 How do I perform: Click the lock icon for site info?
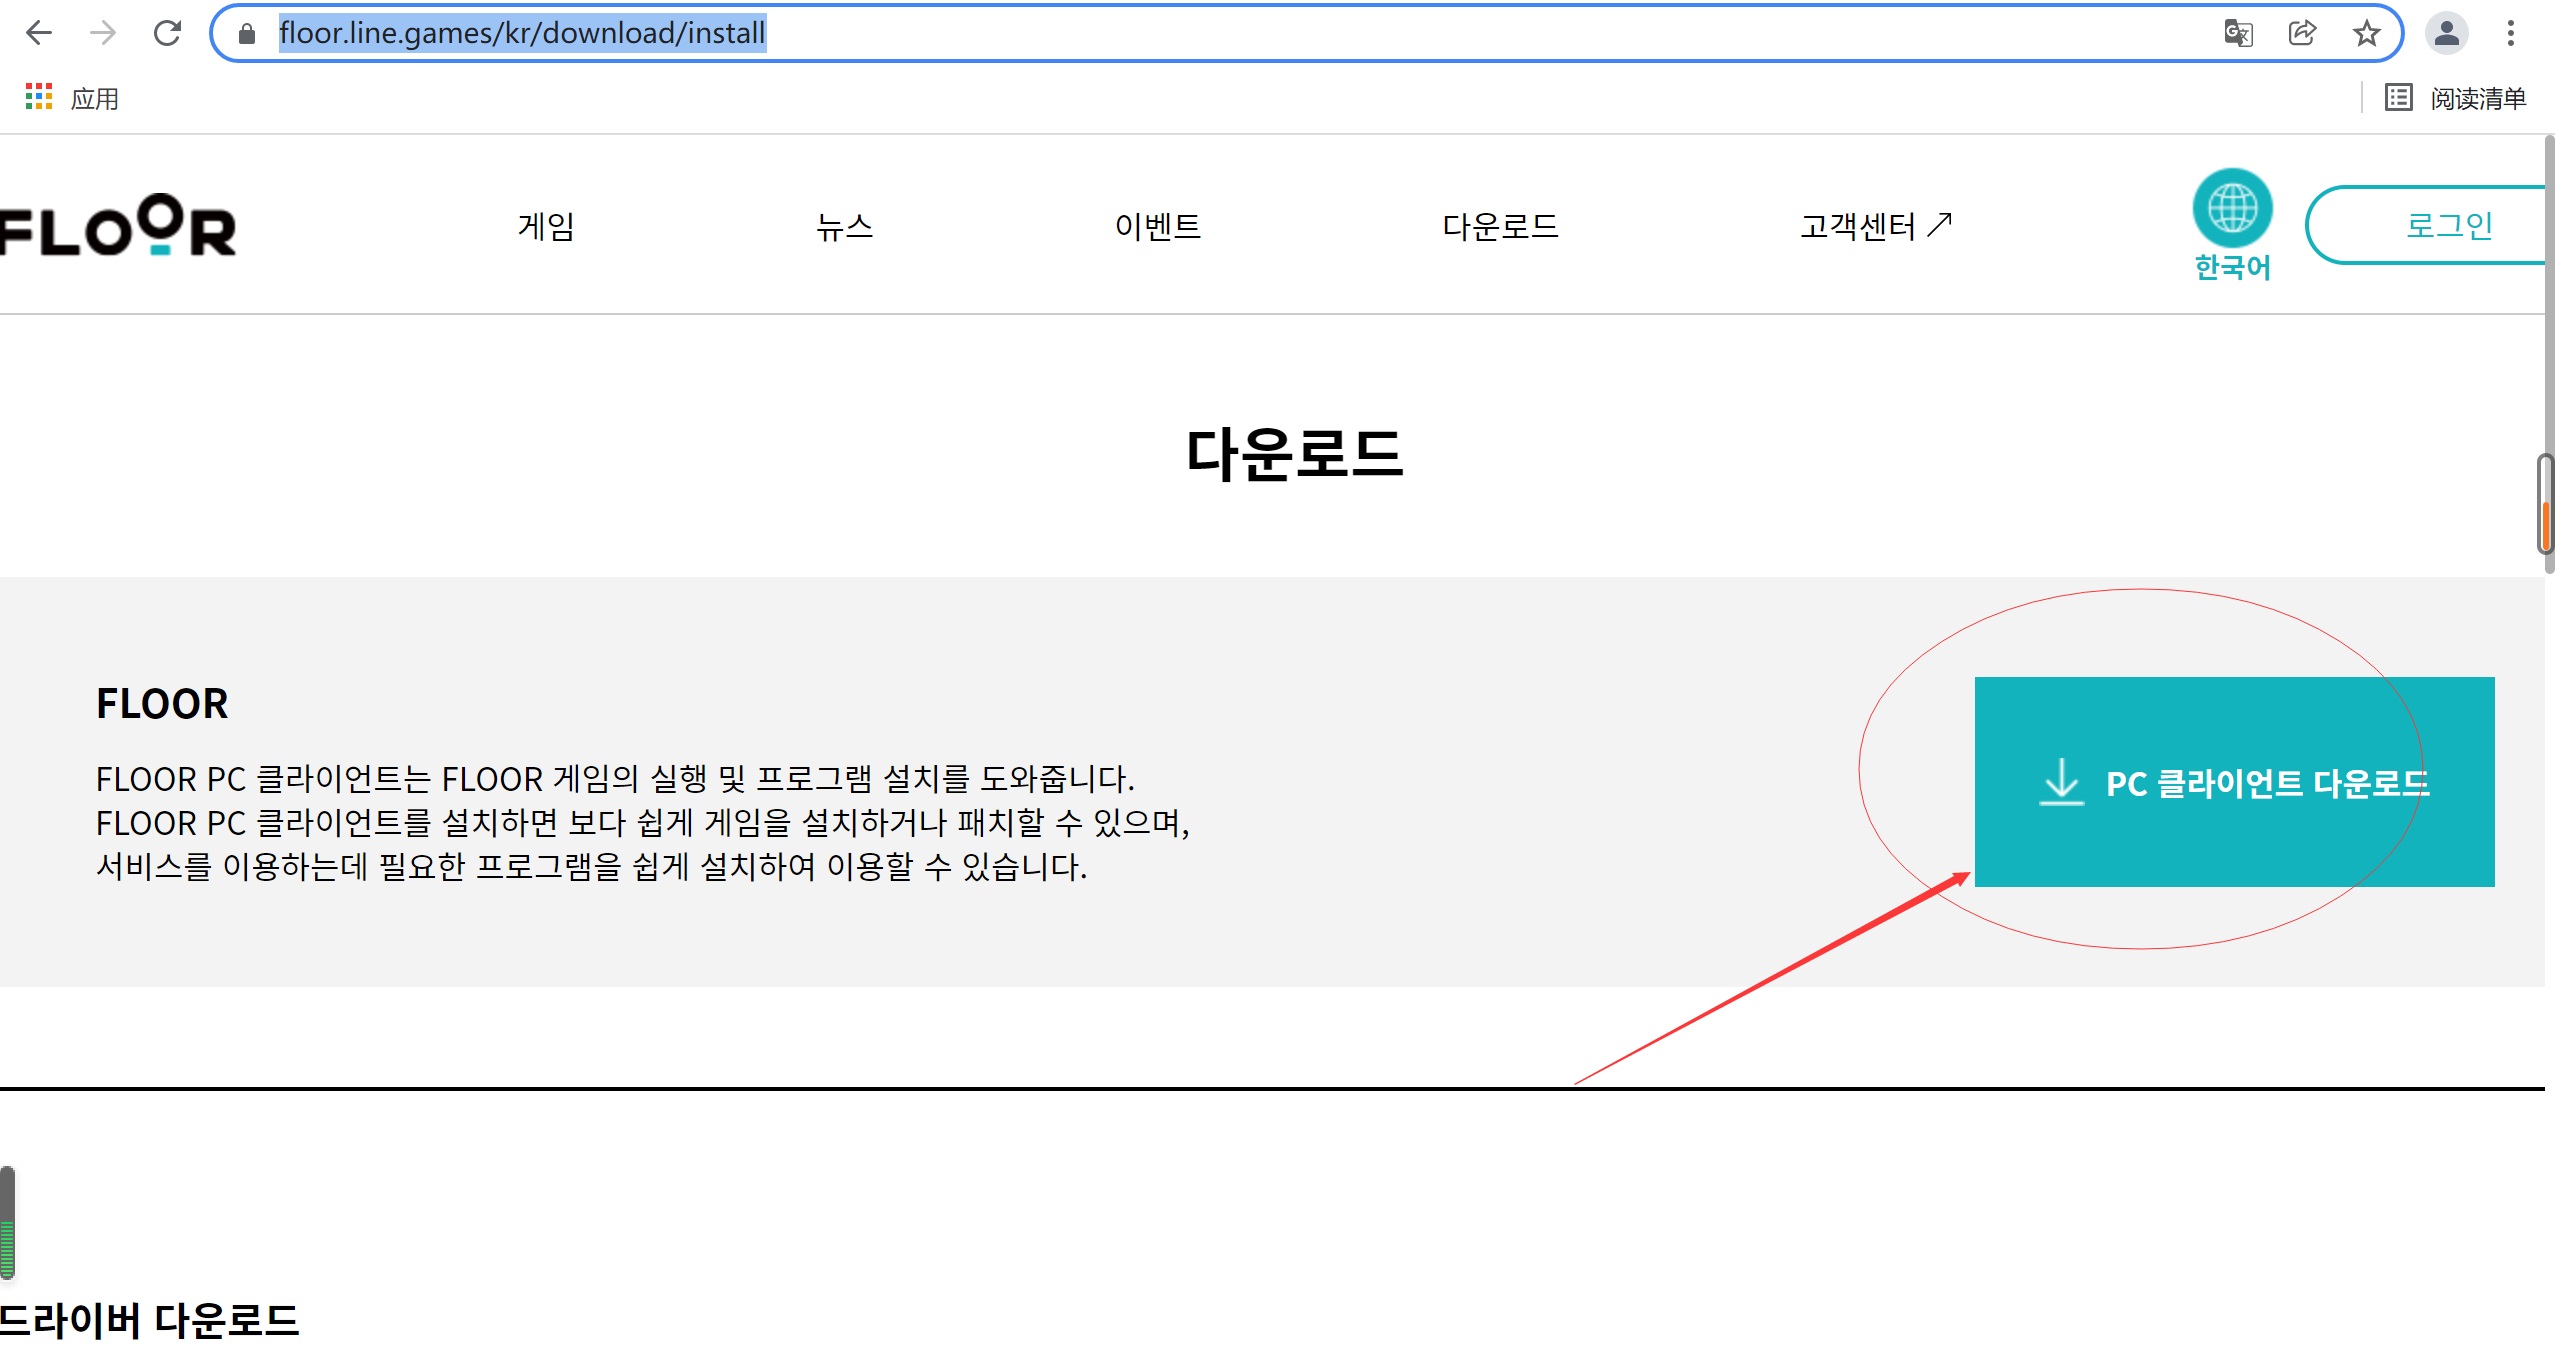coord(247,34)
